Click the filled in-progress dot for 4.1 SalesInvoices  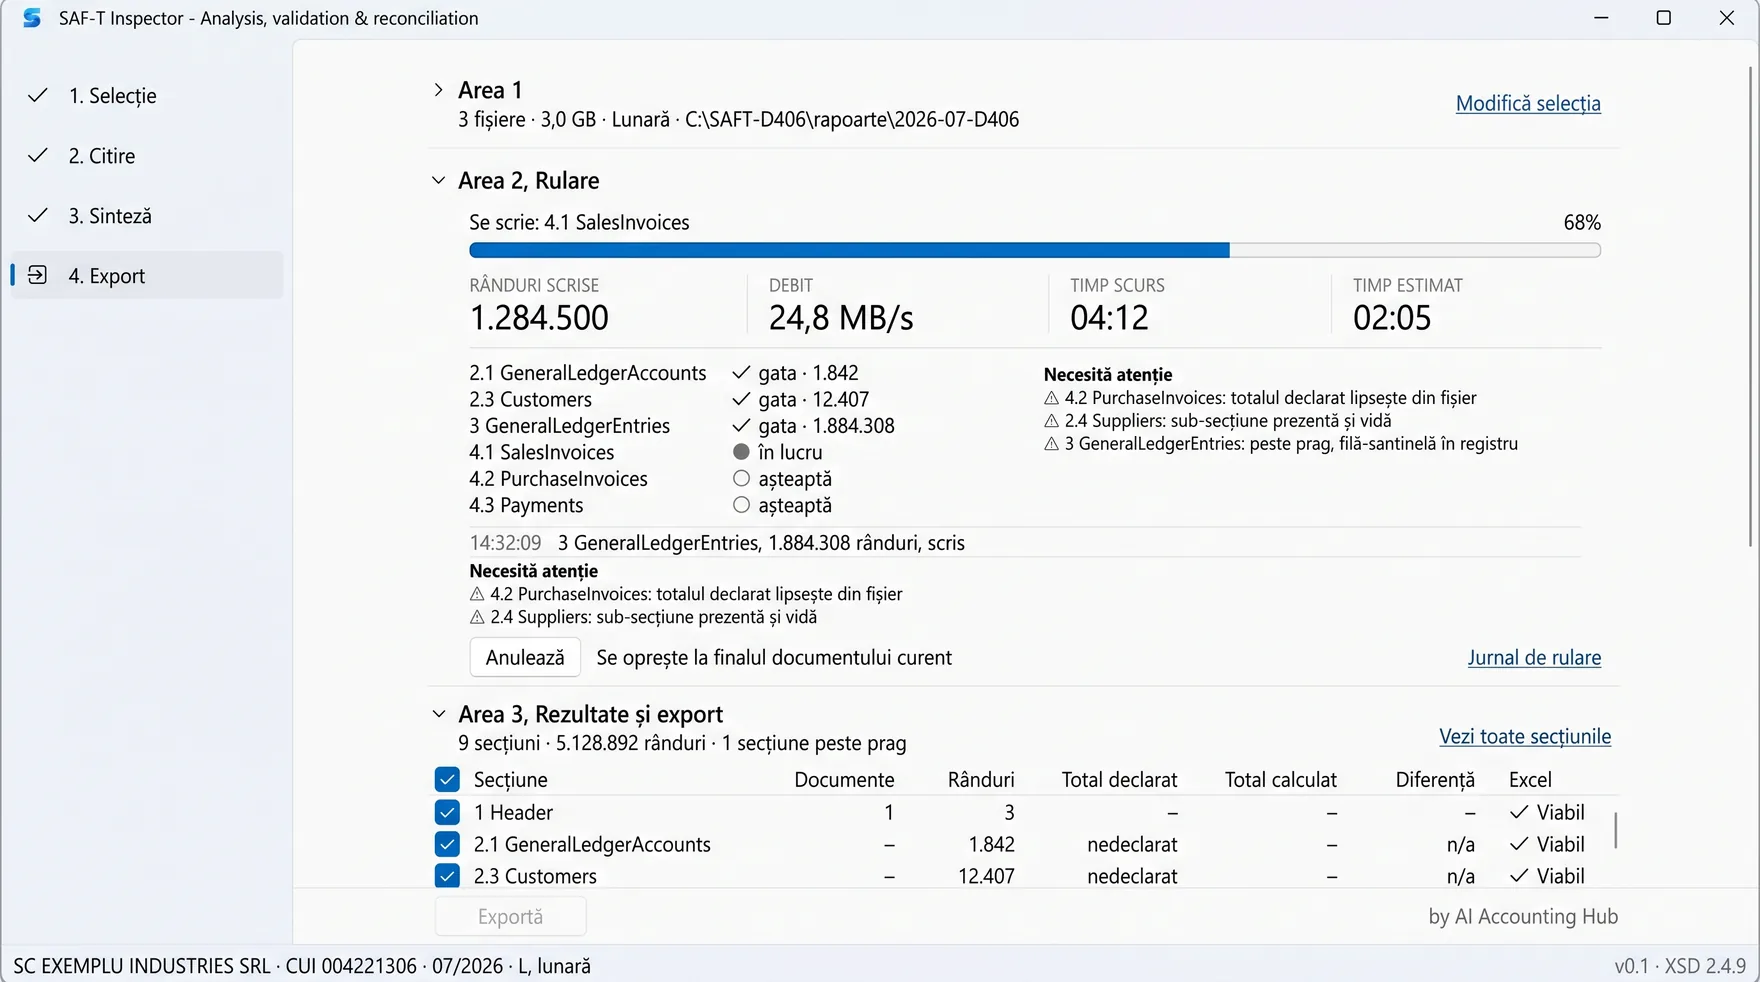coord(741,452)
